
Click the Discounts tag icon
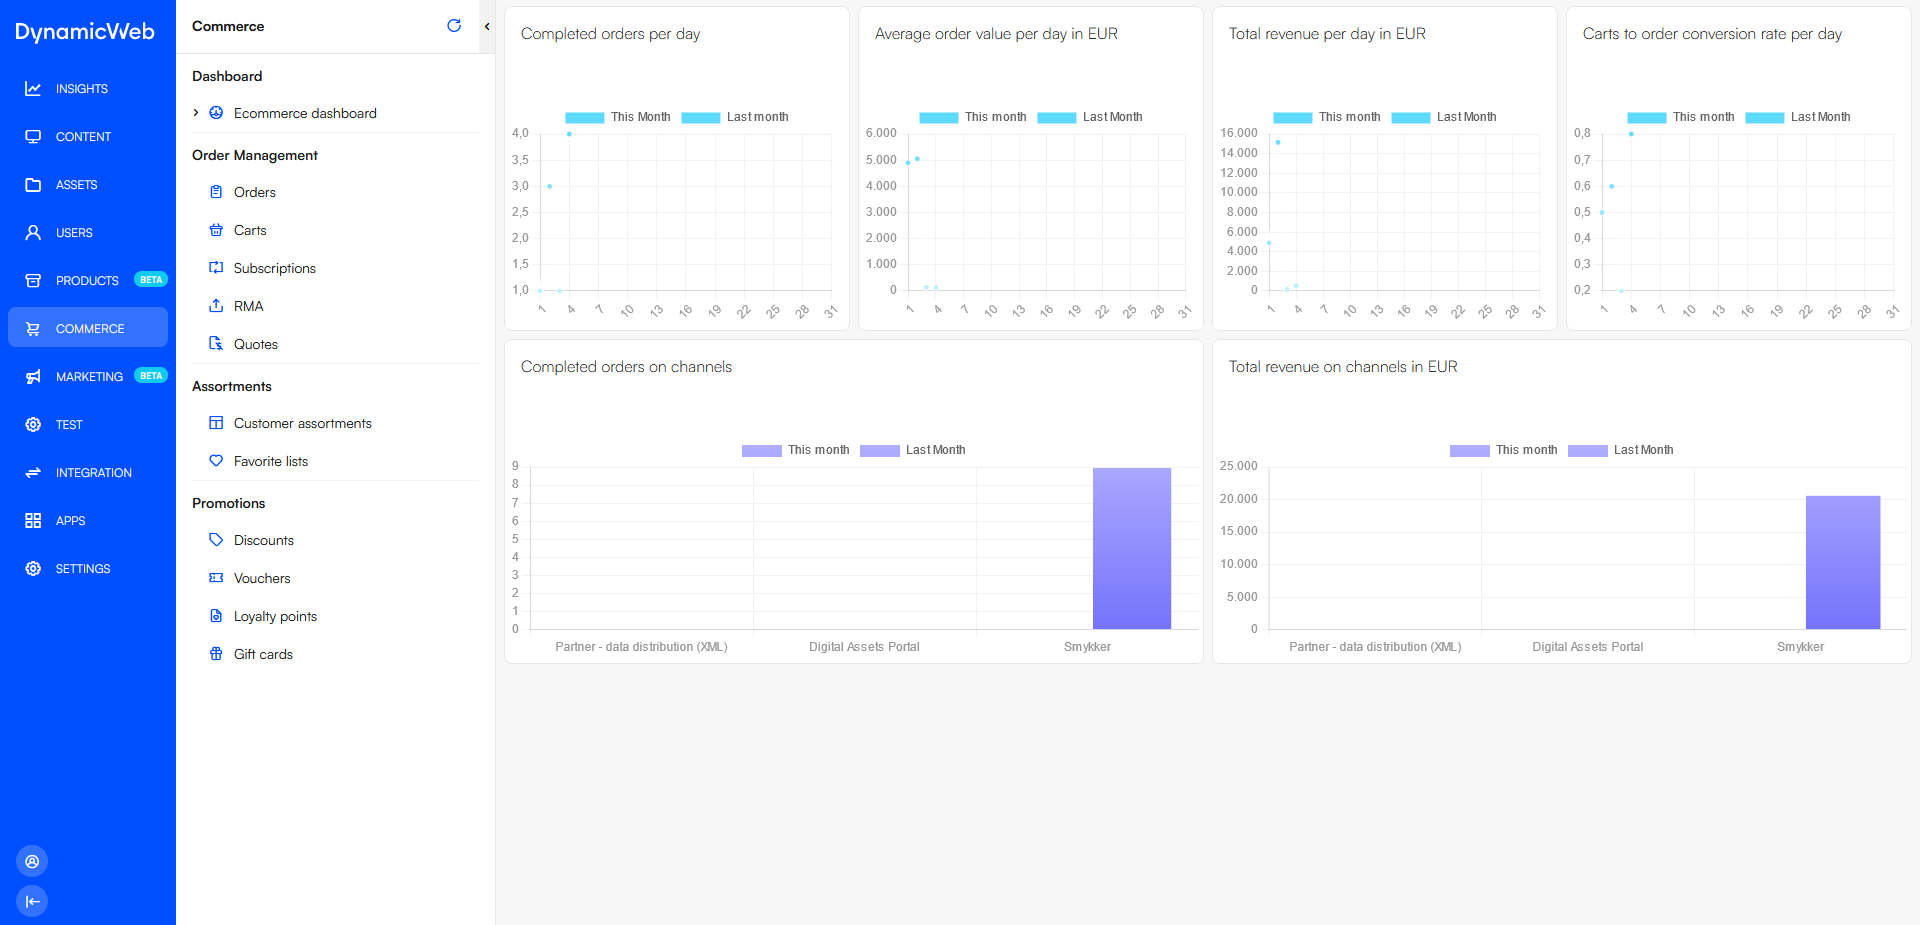[216, 540]
